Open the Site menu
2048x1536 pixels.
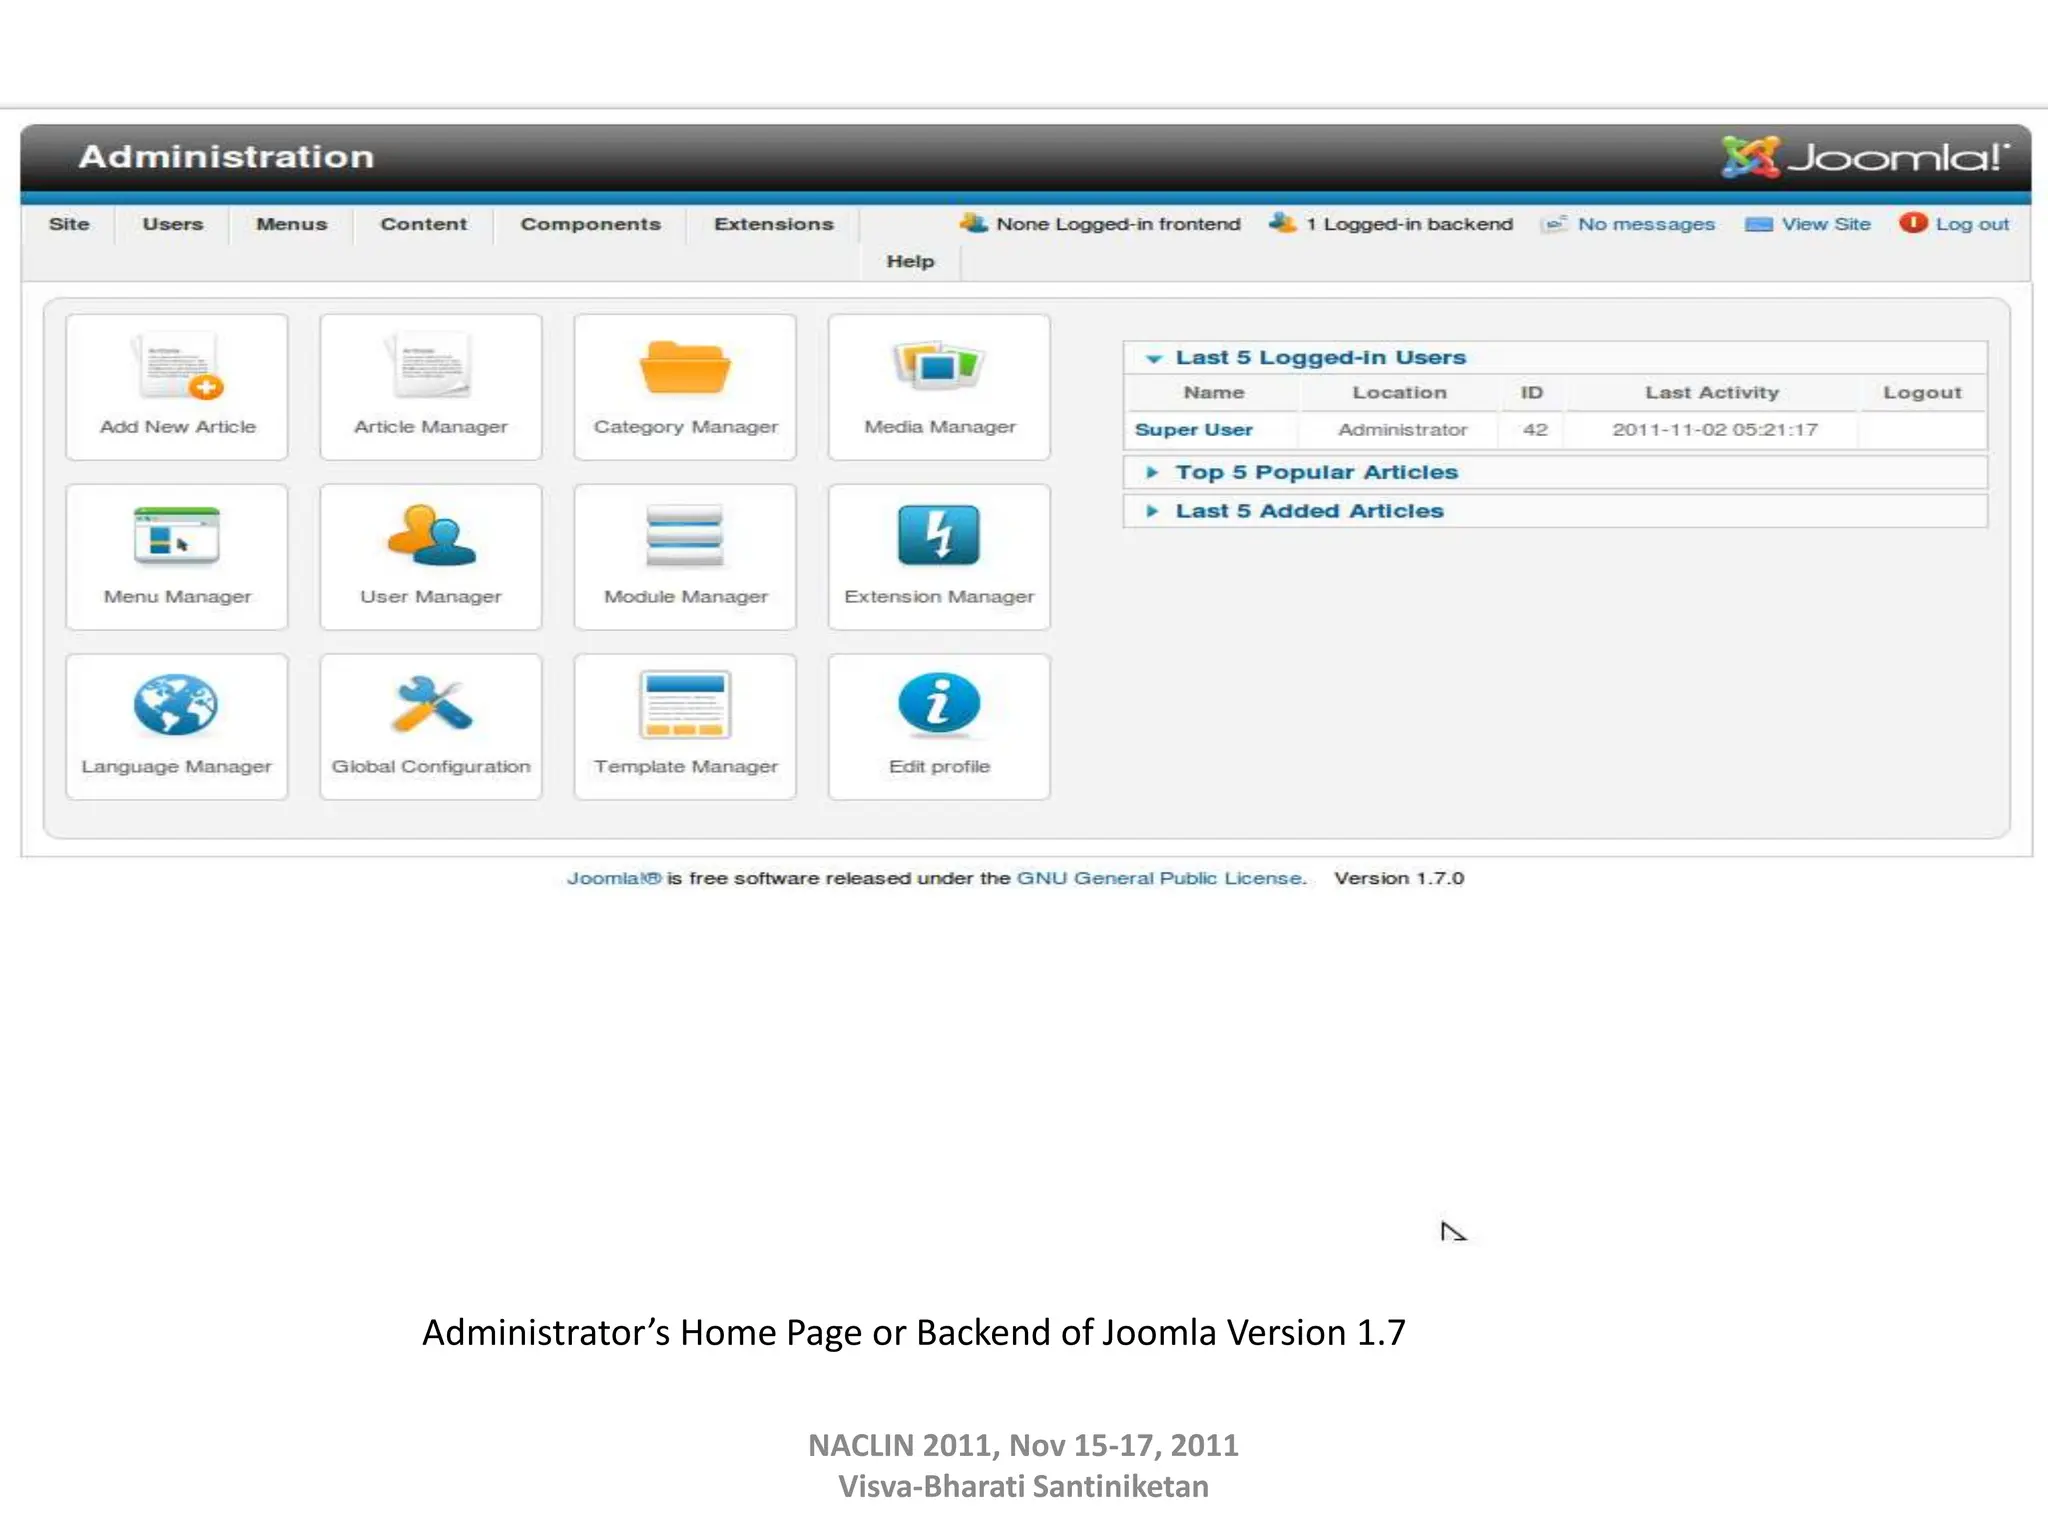point(69,224)
